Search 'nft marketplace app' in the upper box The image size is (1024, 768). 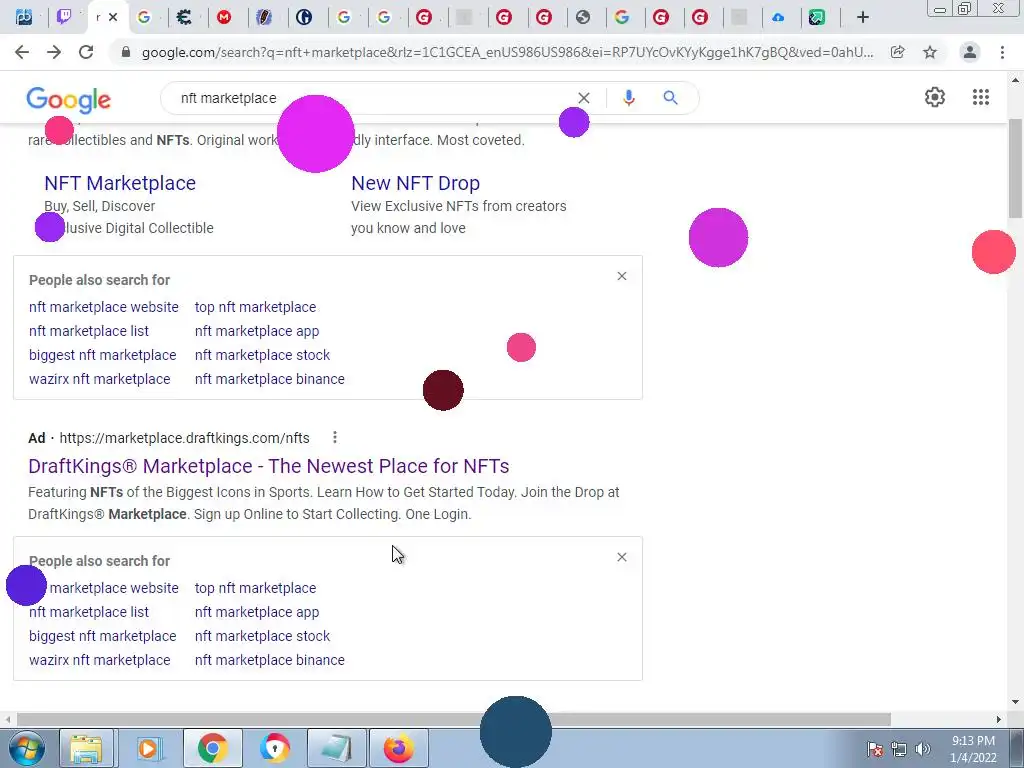(x=257, y=331)
